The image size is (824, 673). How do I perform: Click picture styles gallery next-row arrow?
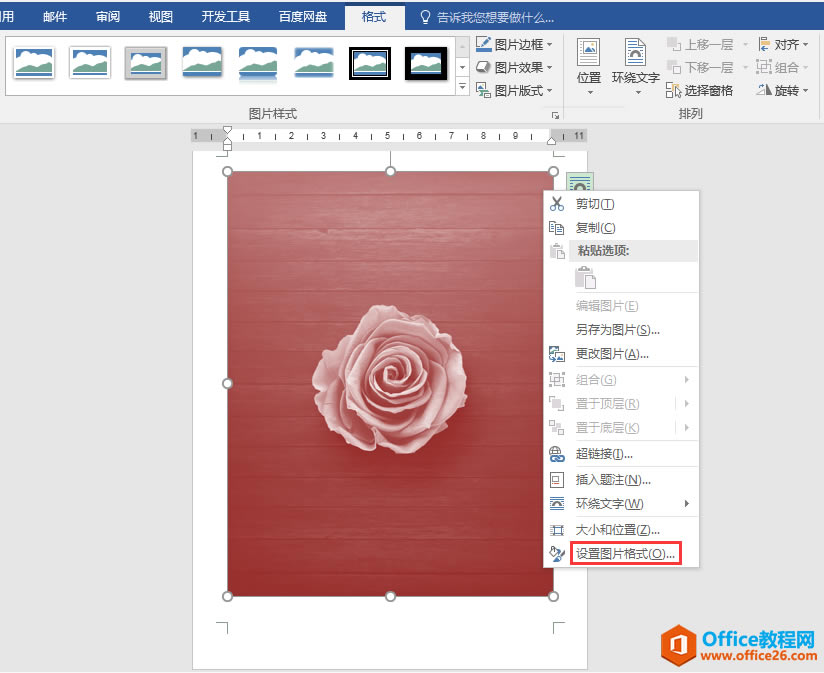[462, 67]
